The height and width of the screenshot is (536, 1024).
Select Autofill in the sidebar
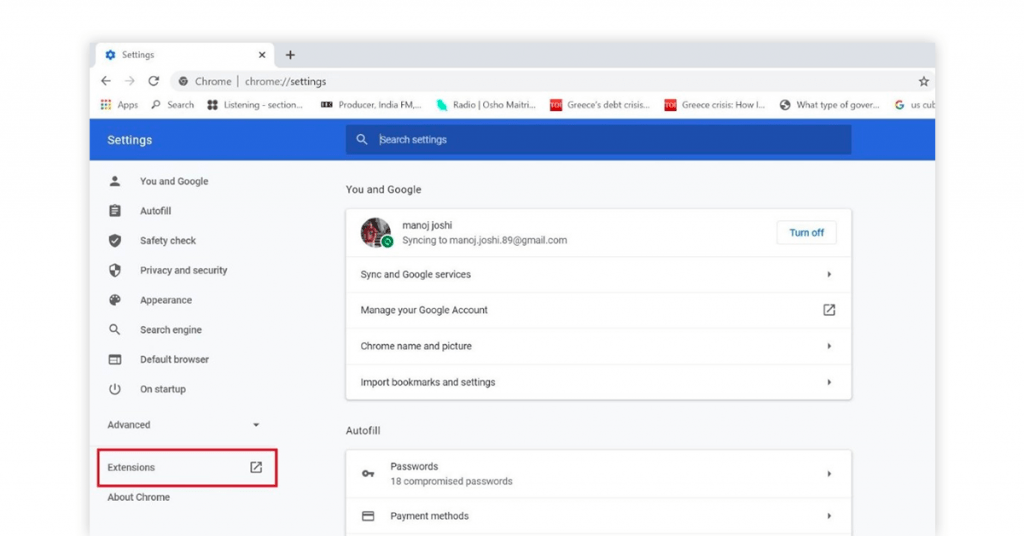[155, 211]
